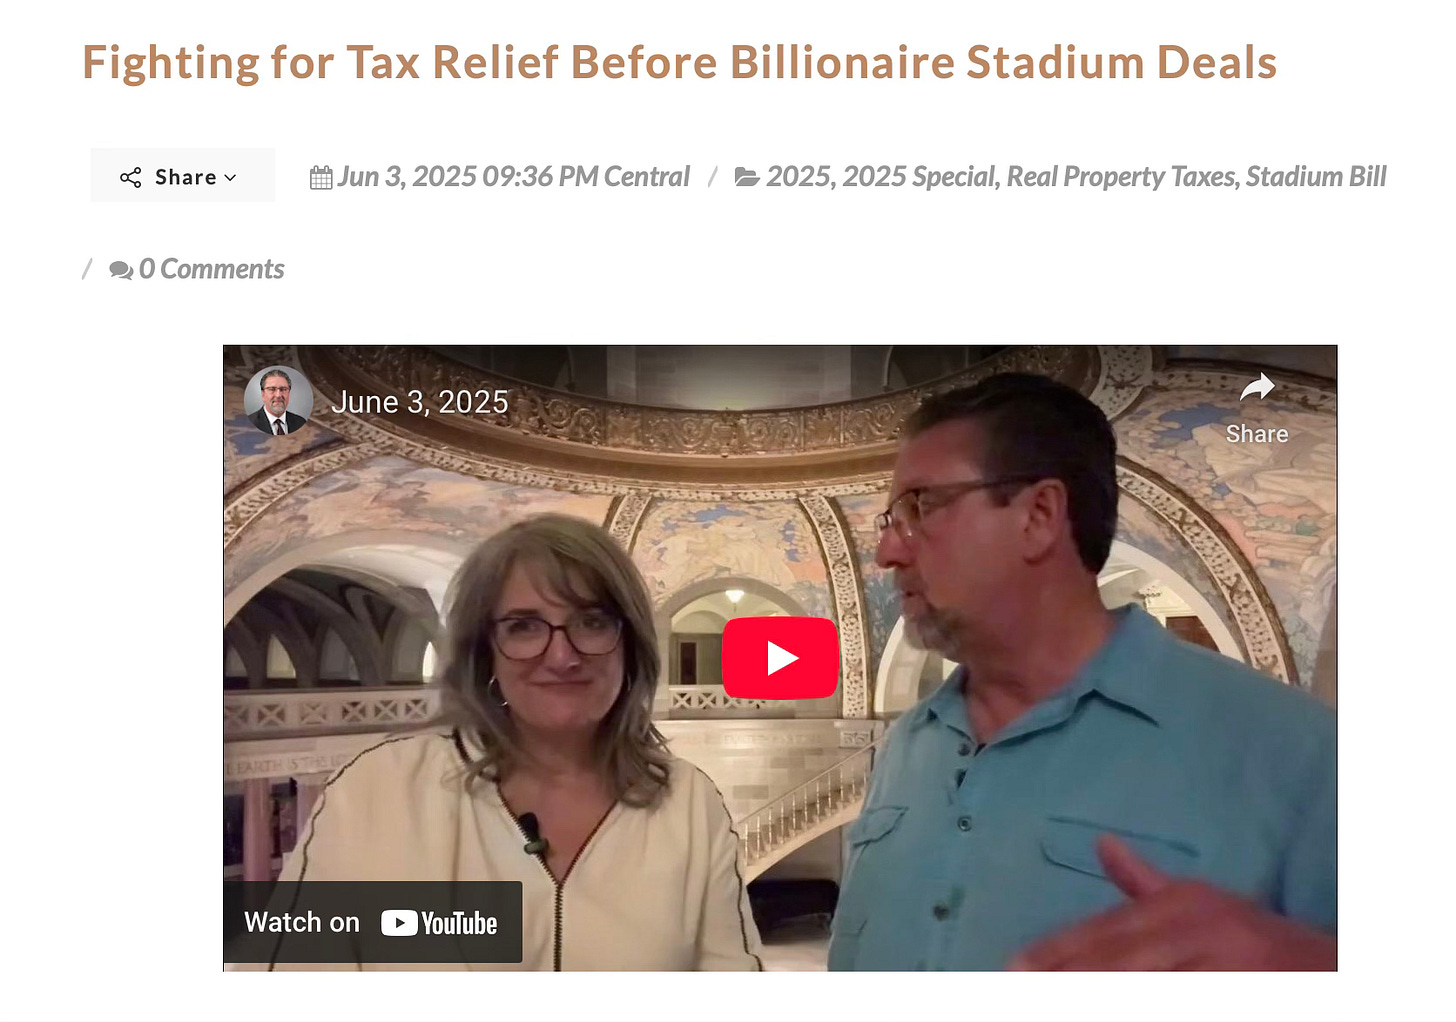1456x1022 pixels.
Task: Click the Share arrow icon on video
Action: [x=1257, y=388]
